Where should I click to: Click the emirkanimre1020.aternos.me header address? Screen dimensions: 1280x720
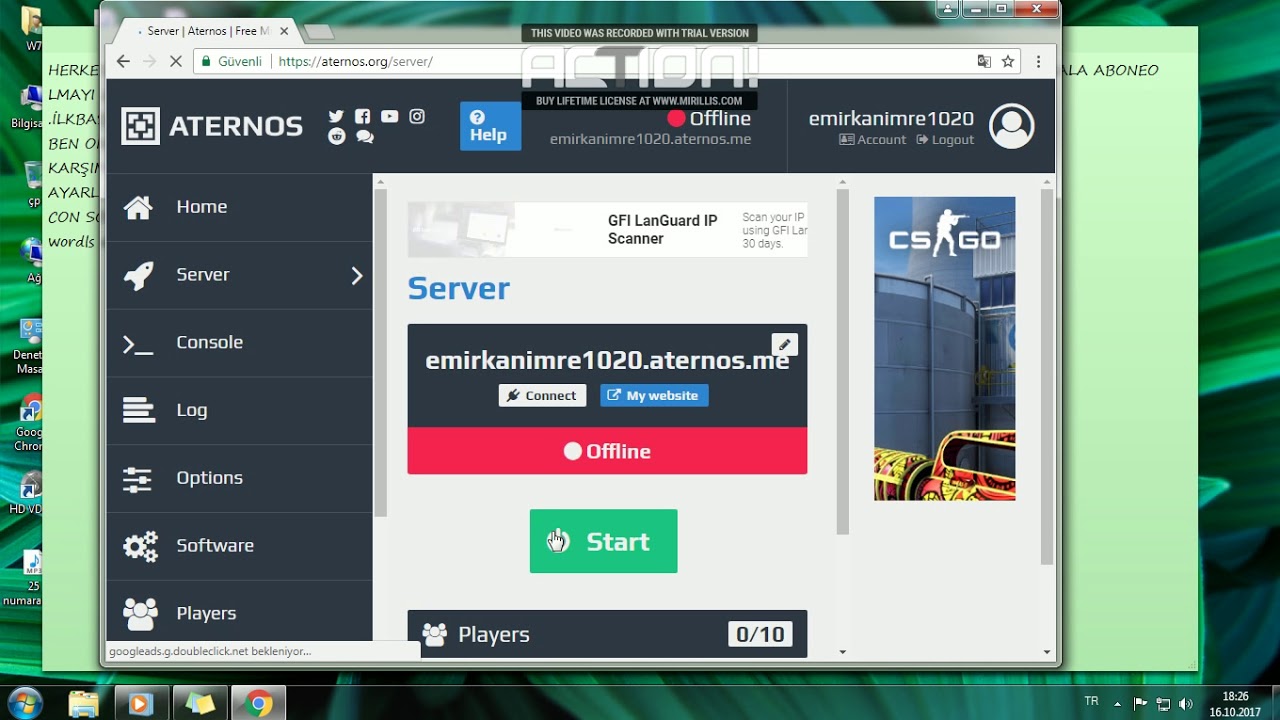click(x=650, y=140)
